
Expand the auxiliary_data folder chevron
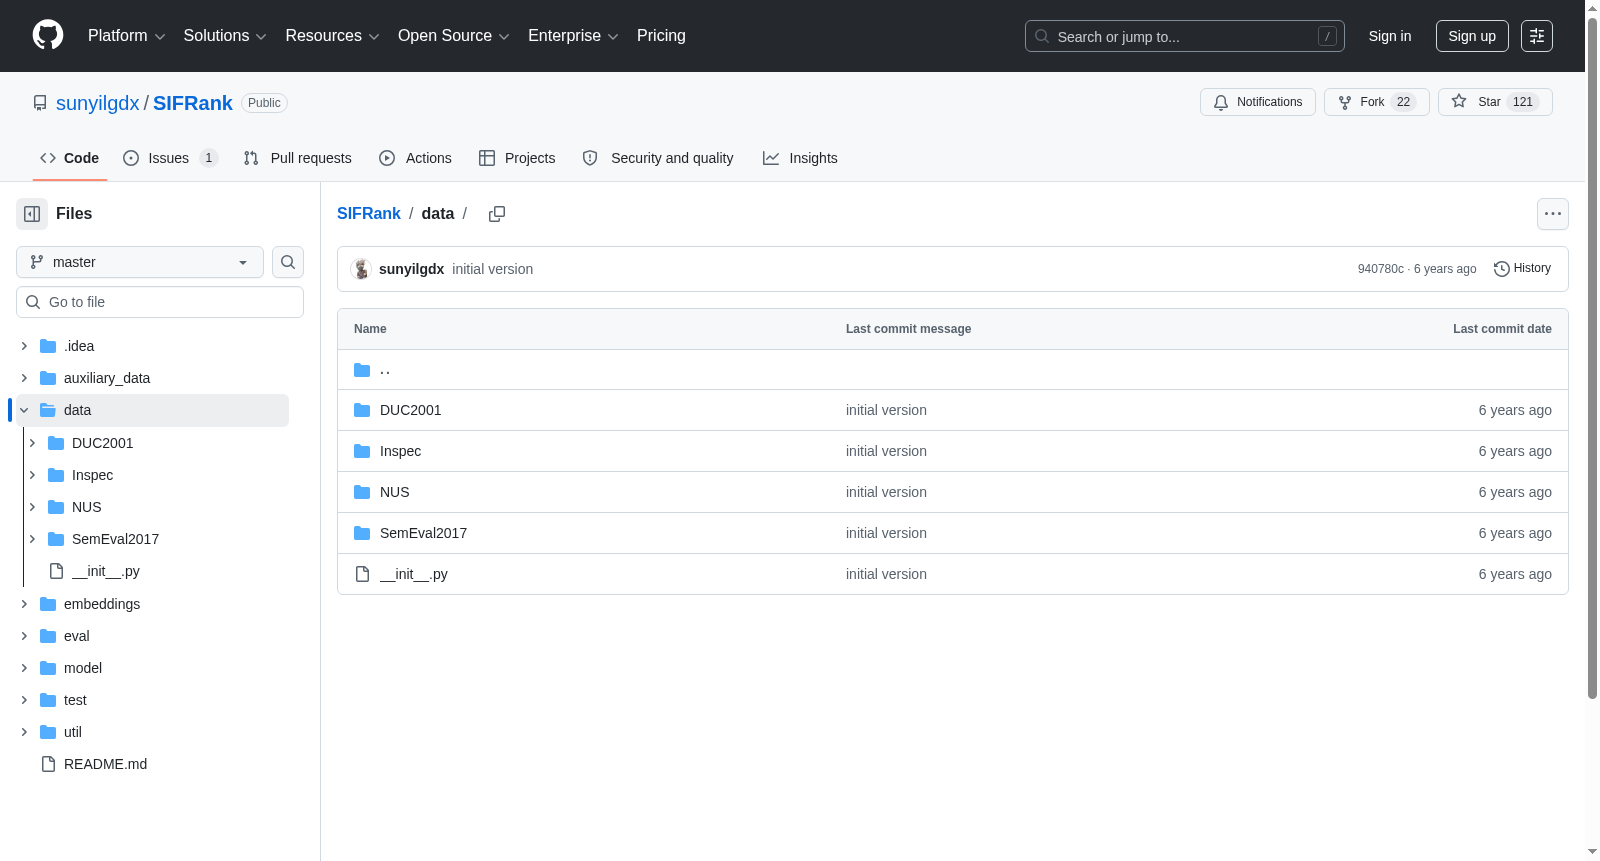(24, 378)
